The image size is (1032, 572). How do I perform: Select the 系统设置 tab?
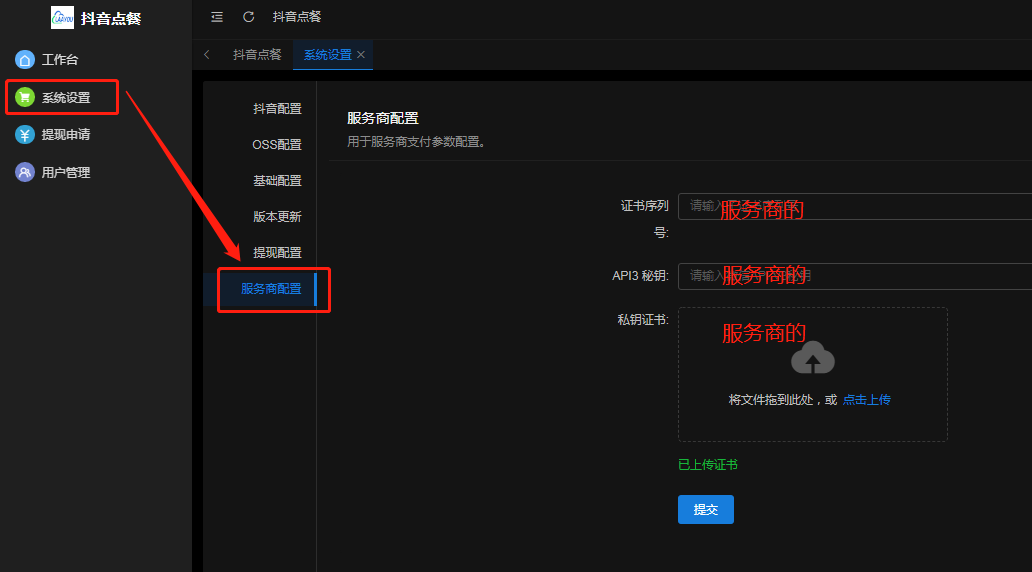pyautogui.click(x=328, y=55)
